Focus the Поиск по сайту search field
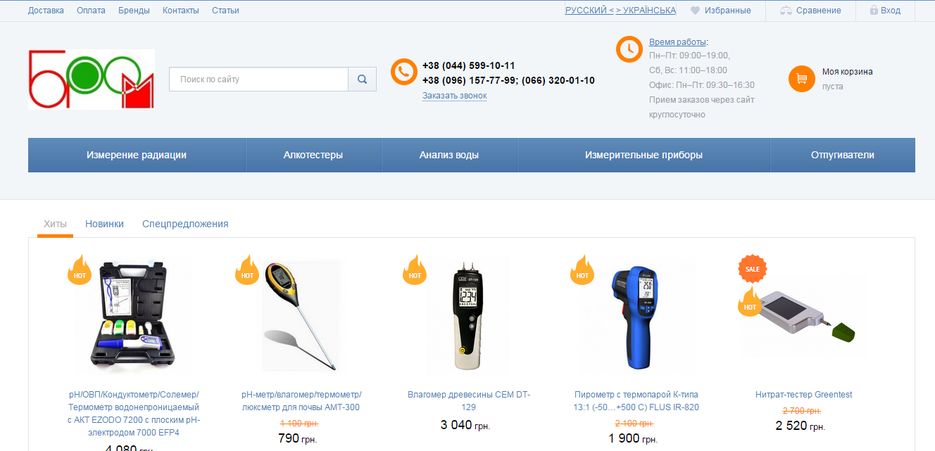 click(259, 79)
